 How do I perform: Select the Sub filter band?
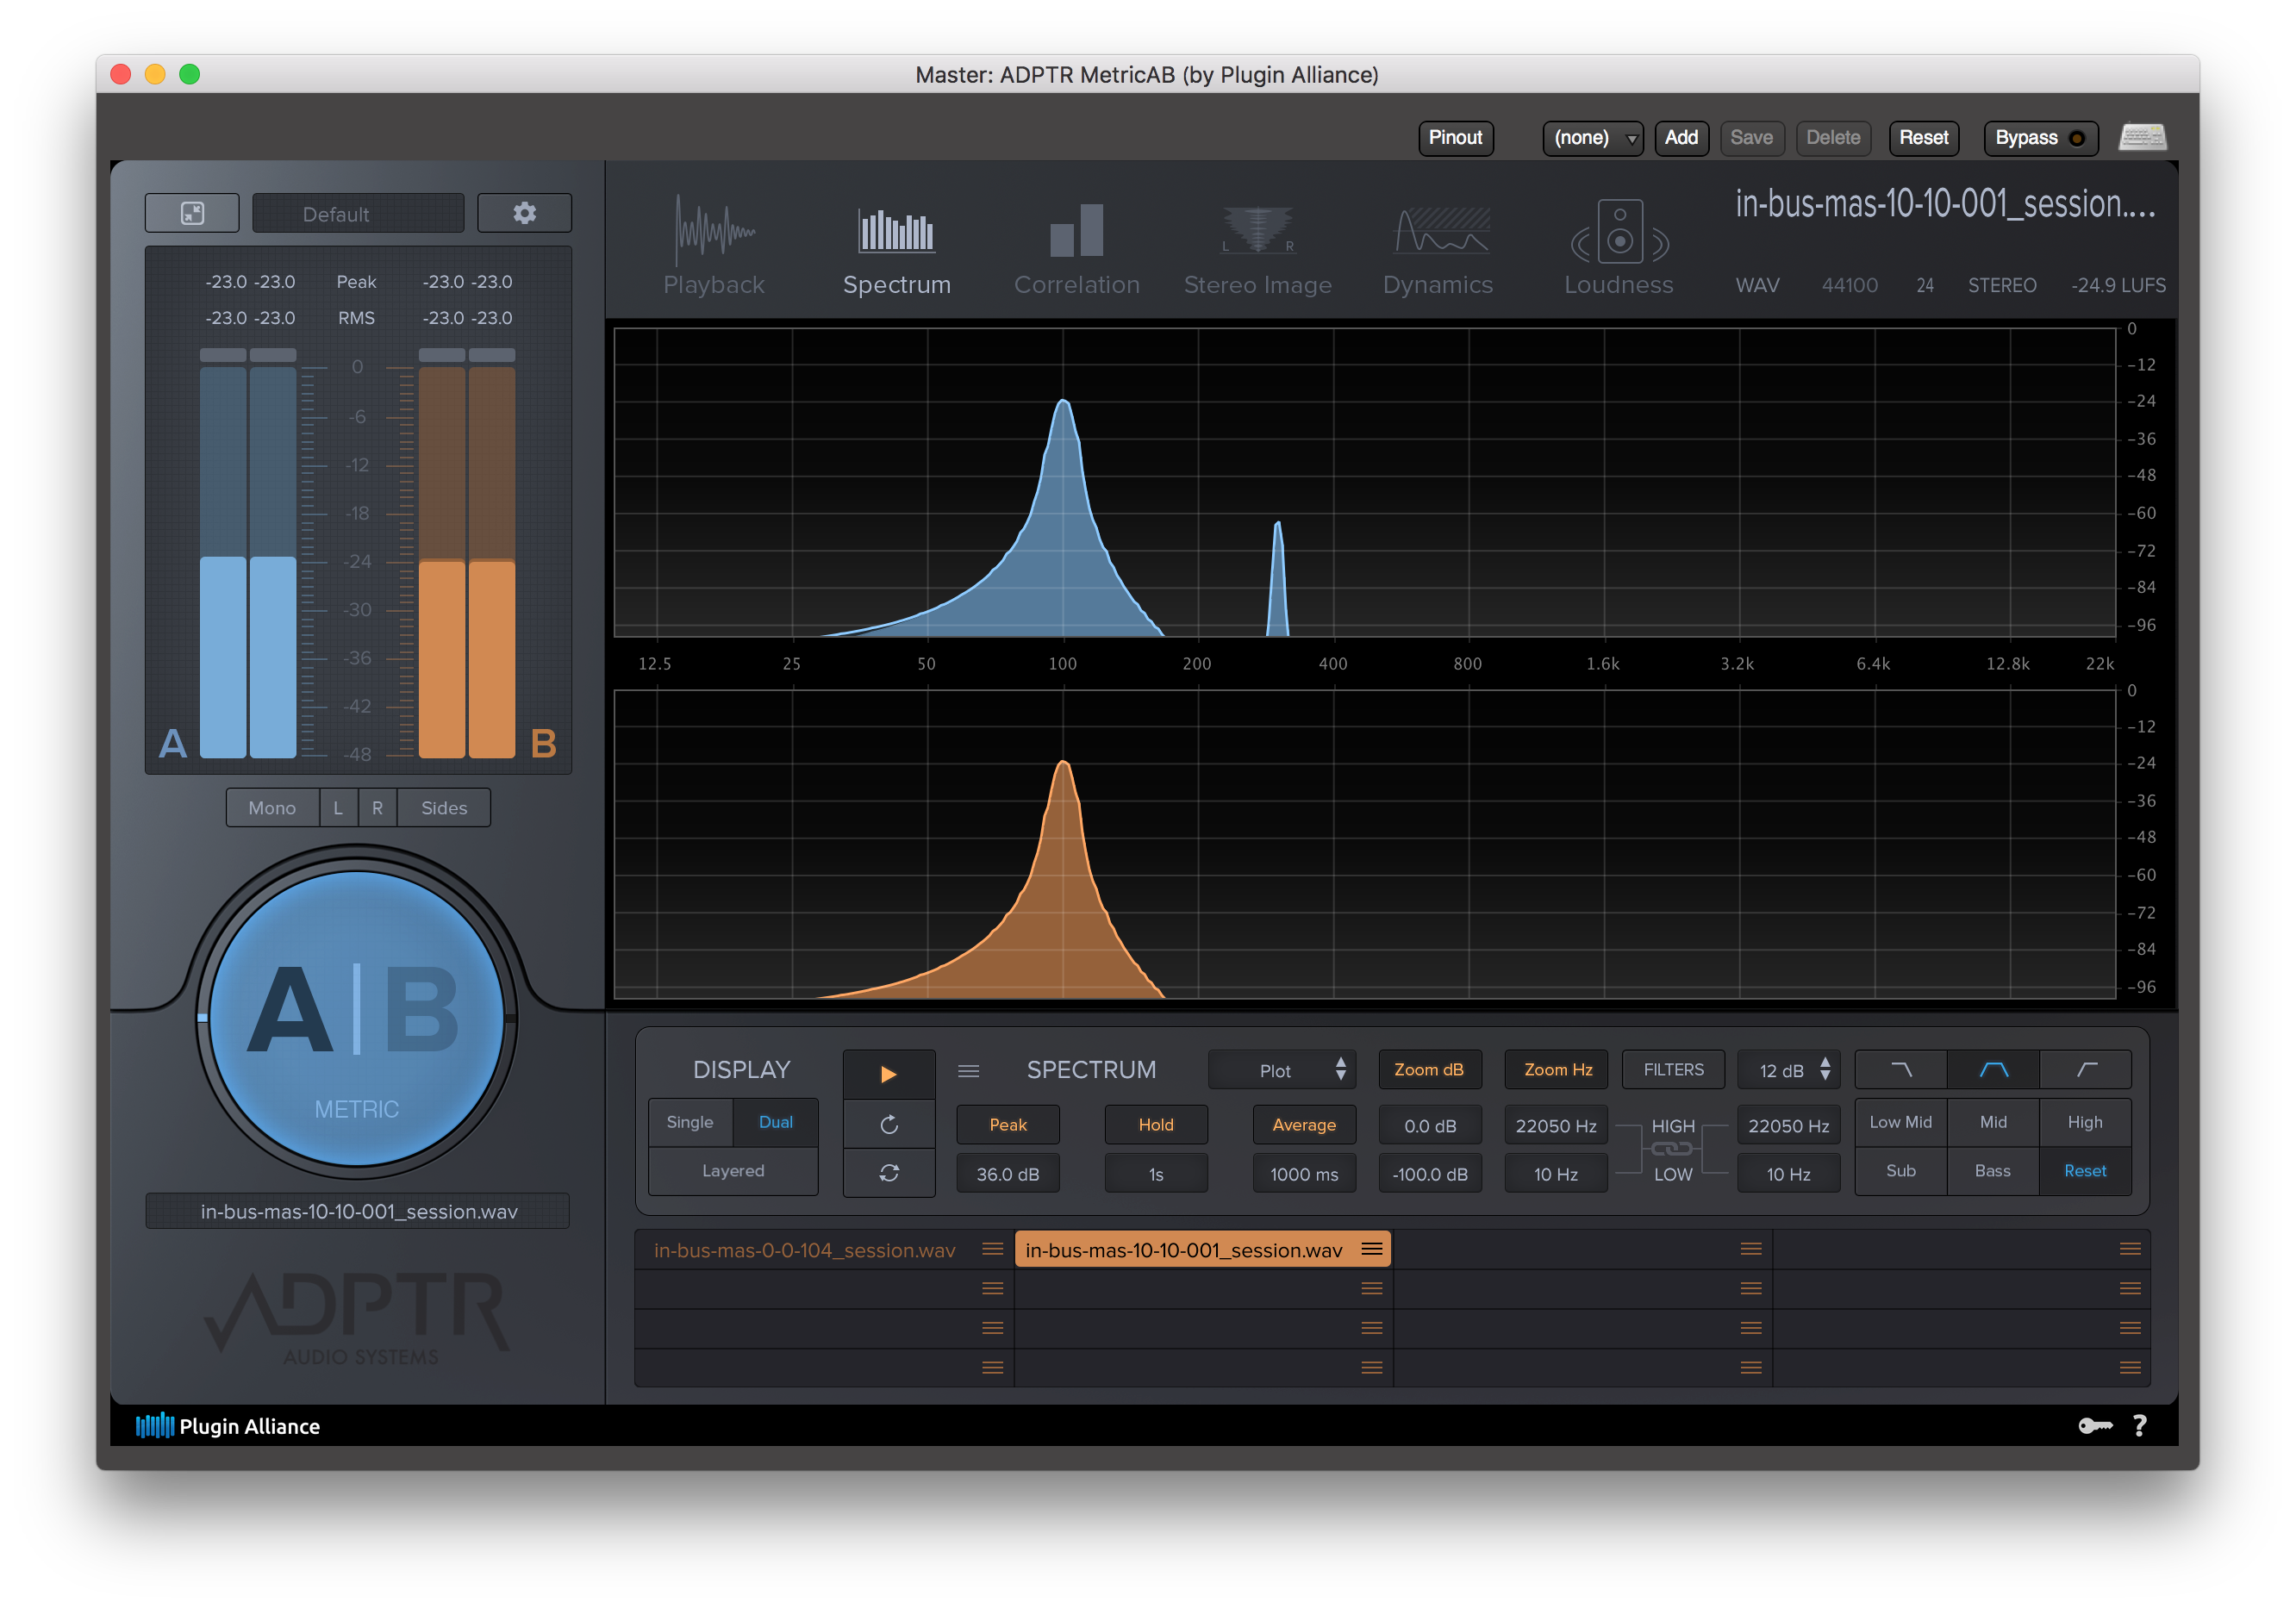click(x=1901, y=1171)
